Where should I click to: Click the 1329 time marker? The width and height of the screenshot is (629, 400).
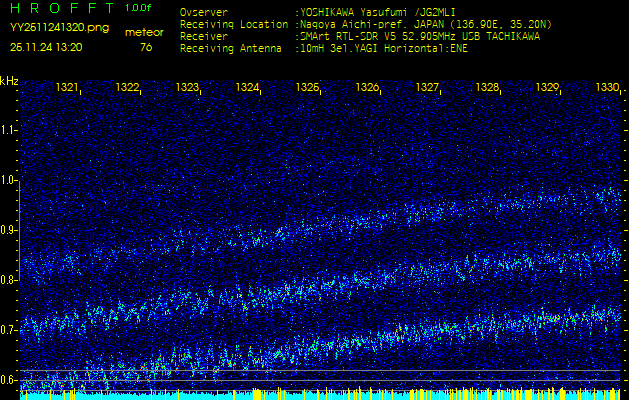pos(547,87)
